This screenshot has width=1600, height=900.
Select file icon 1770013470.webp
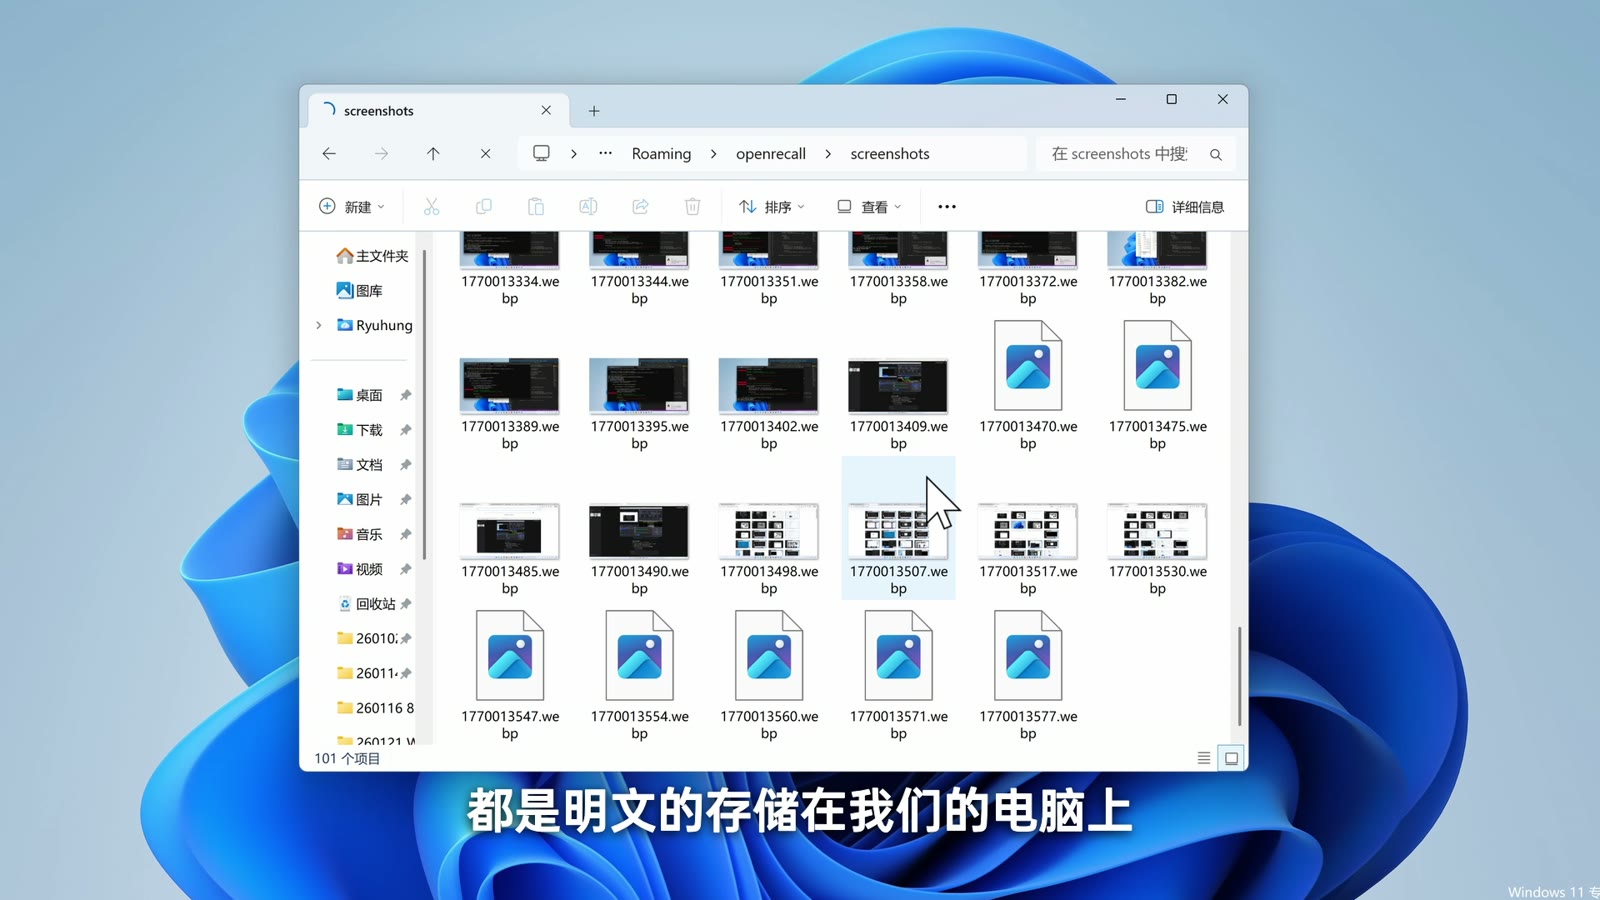1028,366
